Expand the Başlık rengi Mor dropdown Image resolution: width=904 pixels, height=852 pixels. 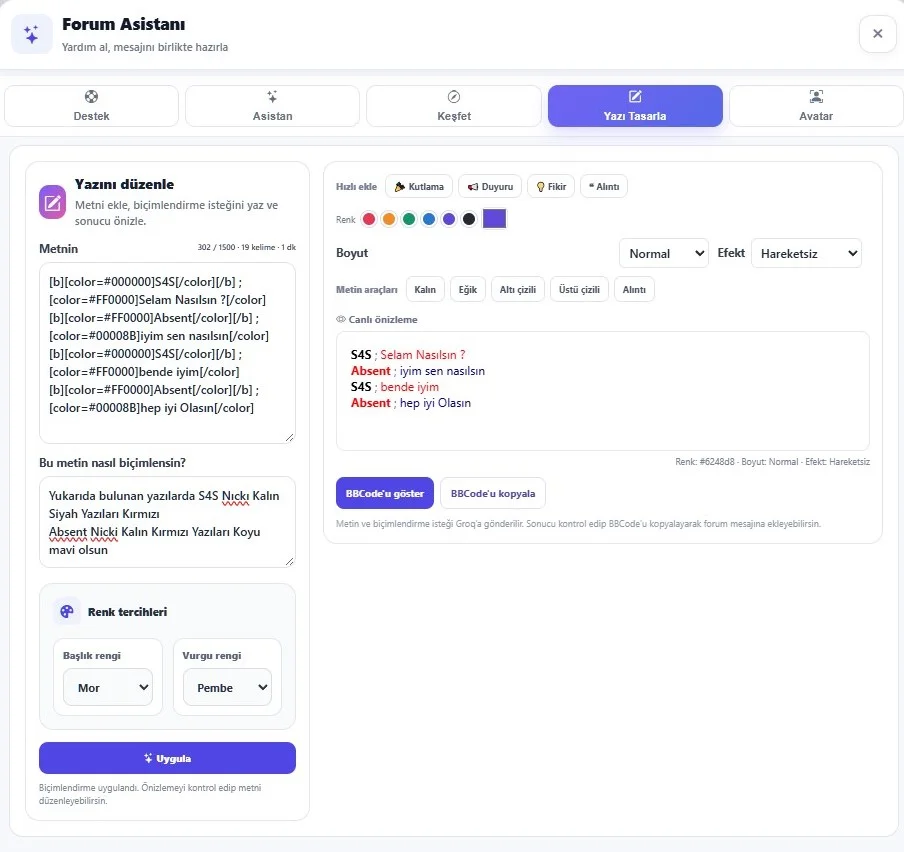tap(108, 687)
